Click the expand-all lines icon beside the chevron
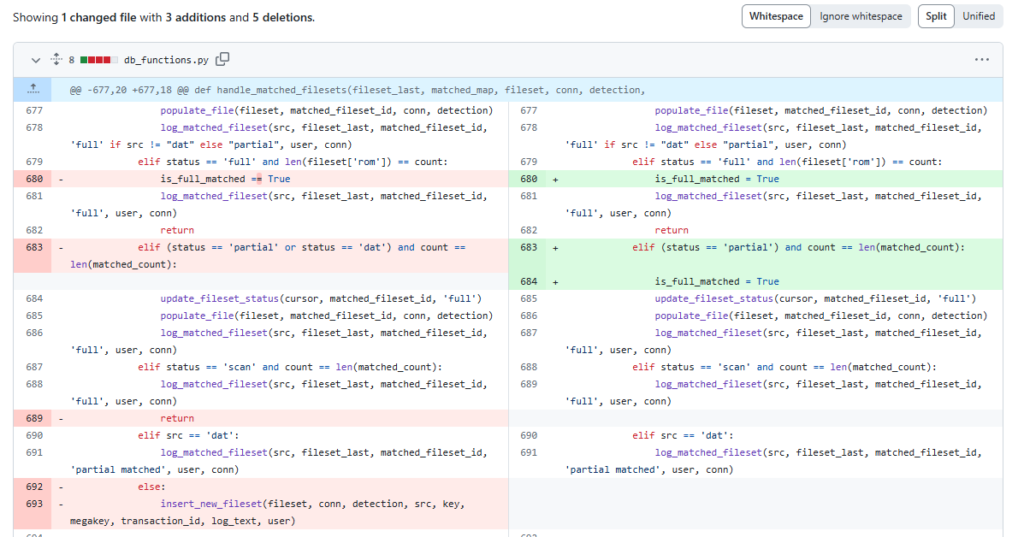The image size is (1024, 537). [x=56, y=60]
